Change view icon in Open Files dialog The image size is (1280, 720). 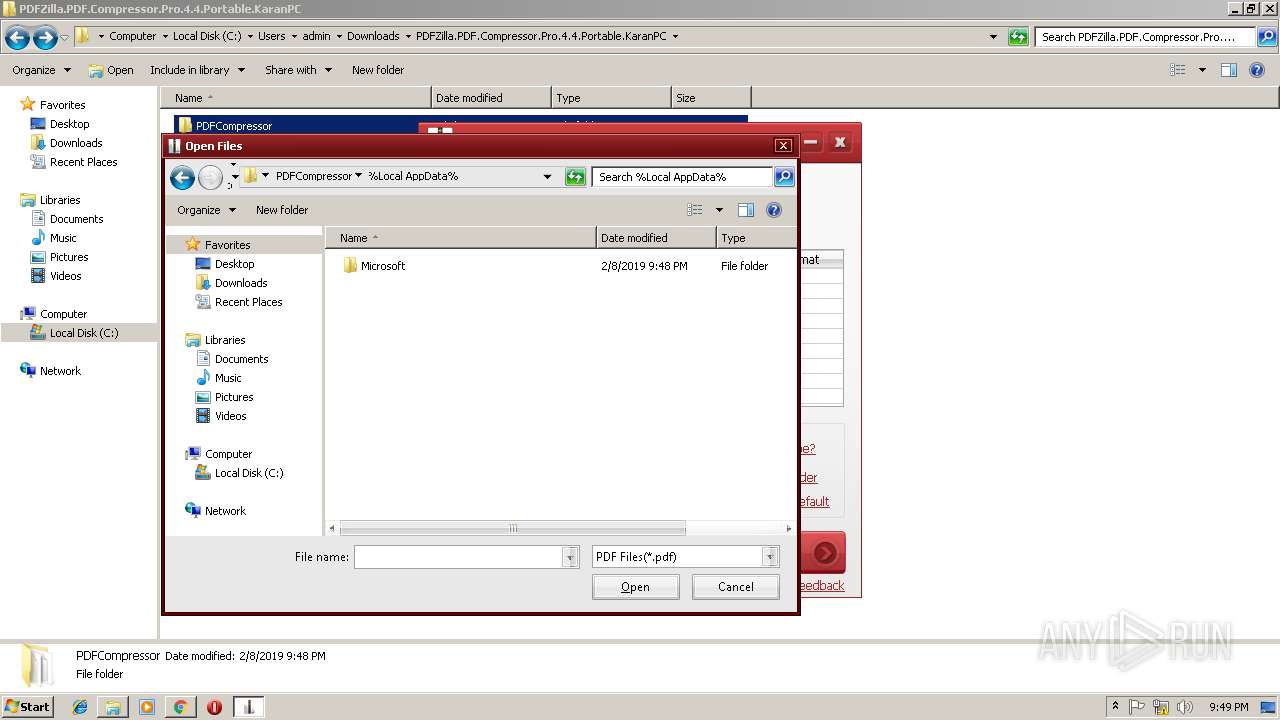click(695, 210)
